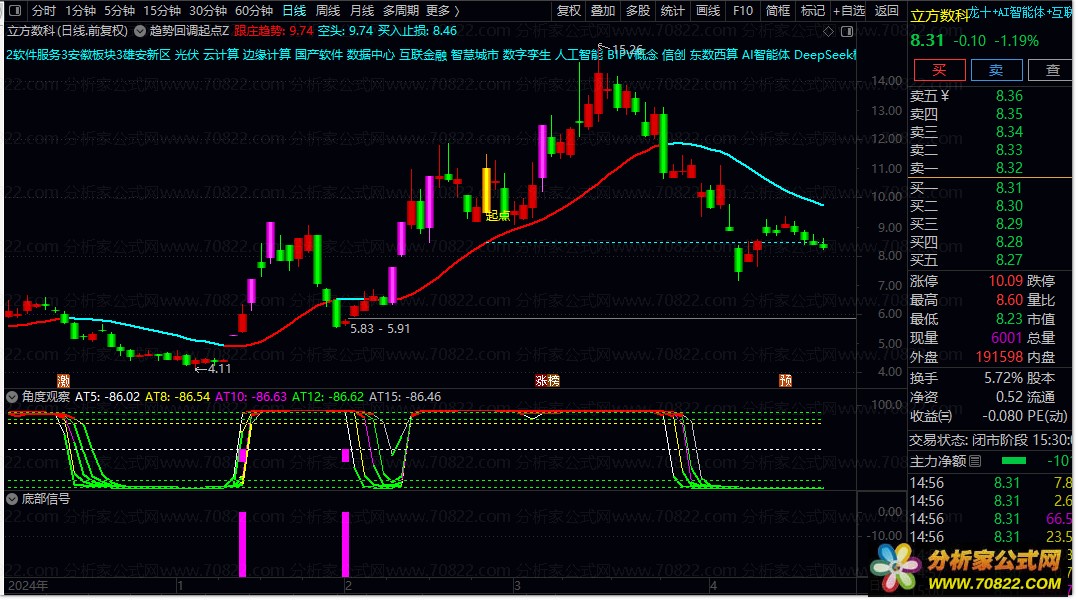
Task: Click the split-window icon beside the diamond
Action: [847, 31]
